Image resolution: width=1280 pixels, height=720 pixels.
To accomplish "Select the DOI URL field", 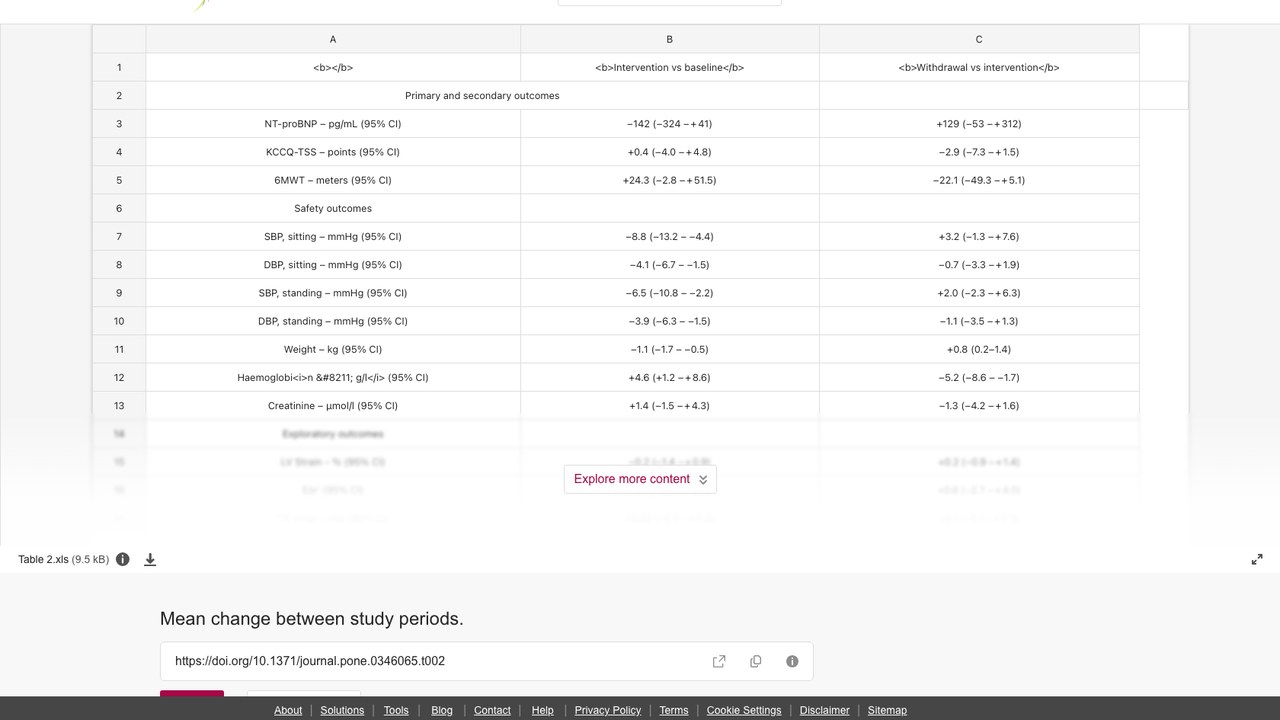I will point(486,661).
